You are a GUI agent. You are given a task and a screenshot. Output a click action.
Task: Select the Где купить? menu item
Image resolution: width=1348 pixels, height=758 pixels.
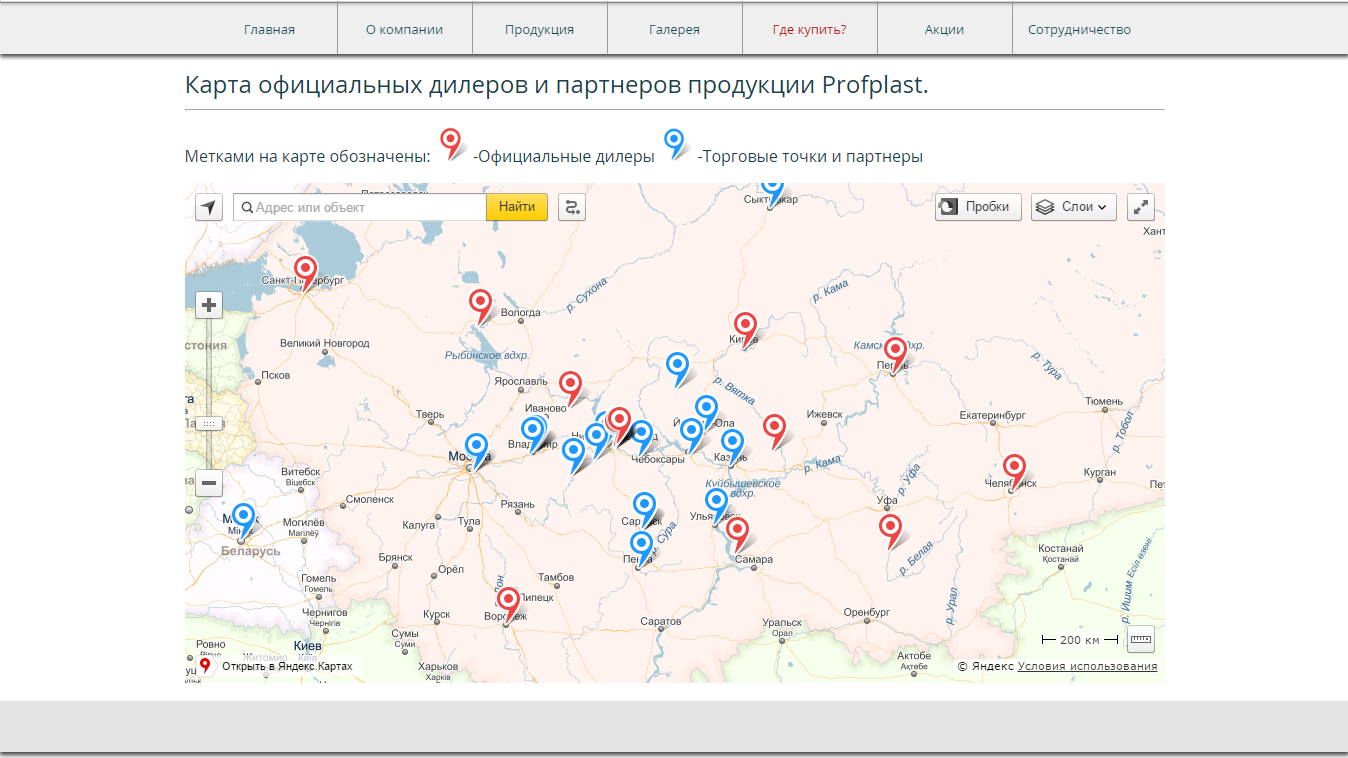click(x=809, y=29)
